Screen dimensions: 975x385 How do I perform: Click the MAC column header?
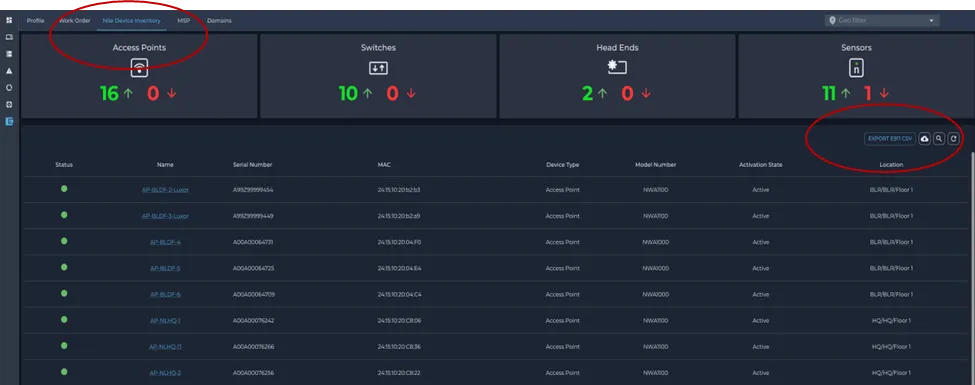384,165
